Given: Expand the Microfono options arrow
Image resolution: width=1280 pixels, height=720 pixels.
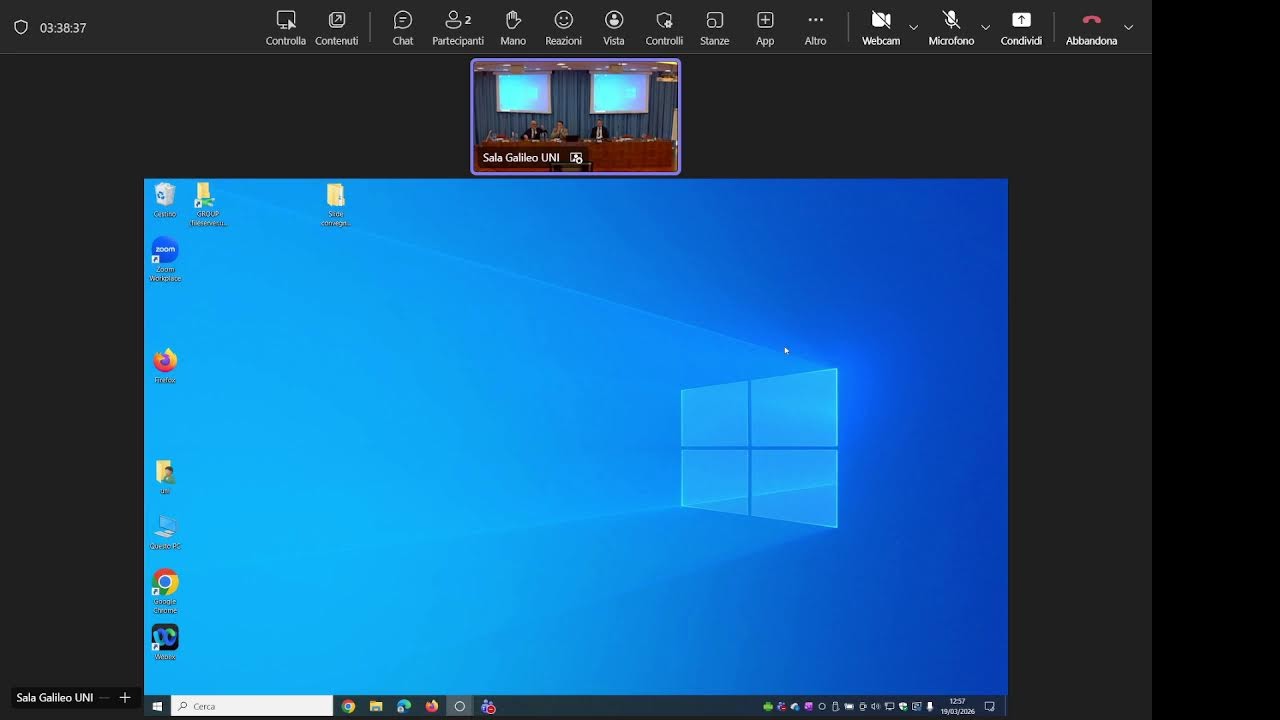Looking at the screenshot, I should pyautogui.click(x=985, y=28).
